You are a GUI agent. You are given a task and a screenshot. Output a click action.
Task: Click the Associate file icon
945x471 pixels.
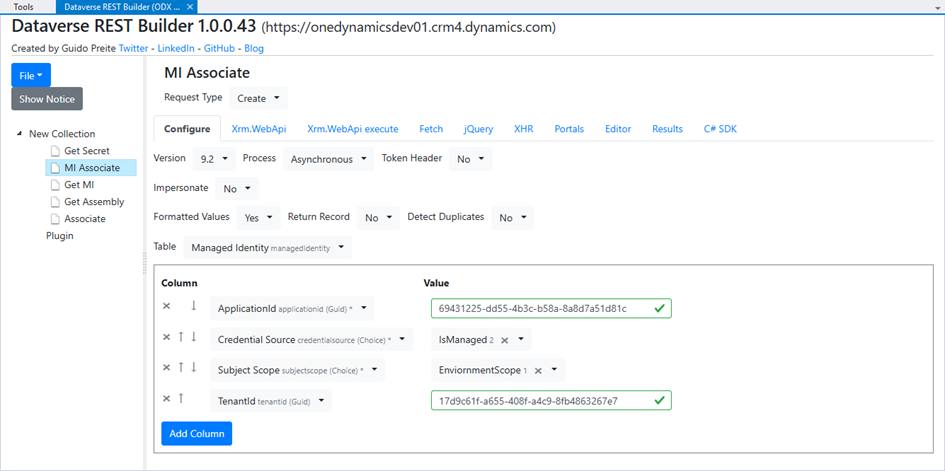55,219
